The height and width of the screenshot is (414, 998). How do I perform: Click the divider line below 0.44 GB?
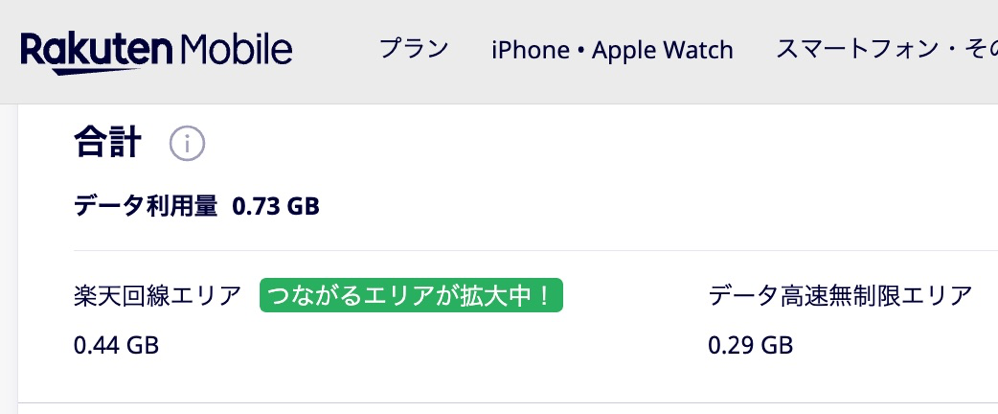click(x=500, y=403)
